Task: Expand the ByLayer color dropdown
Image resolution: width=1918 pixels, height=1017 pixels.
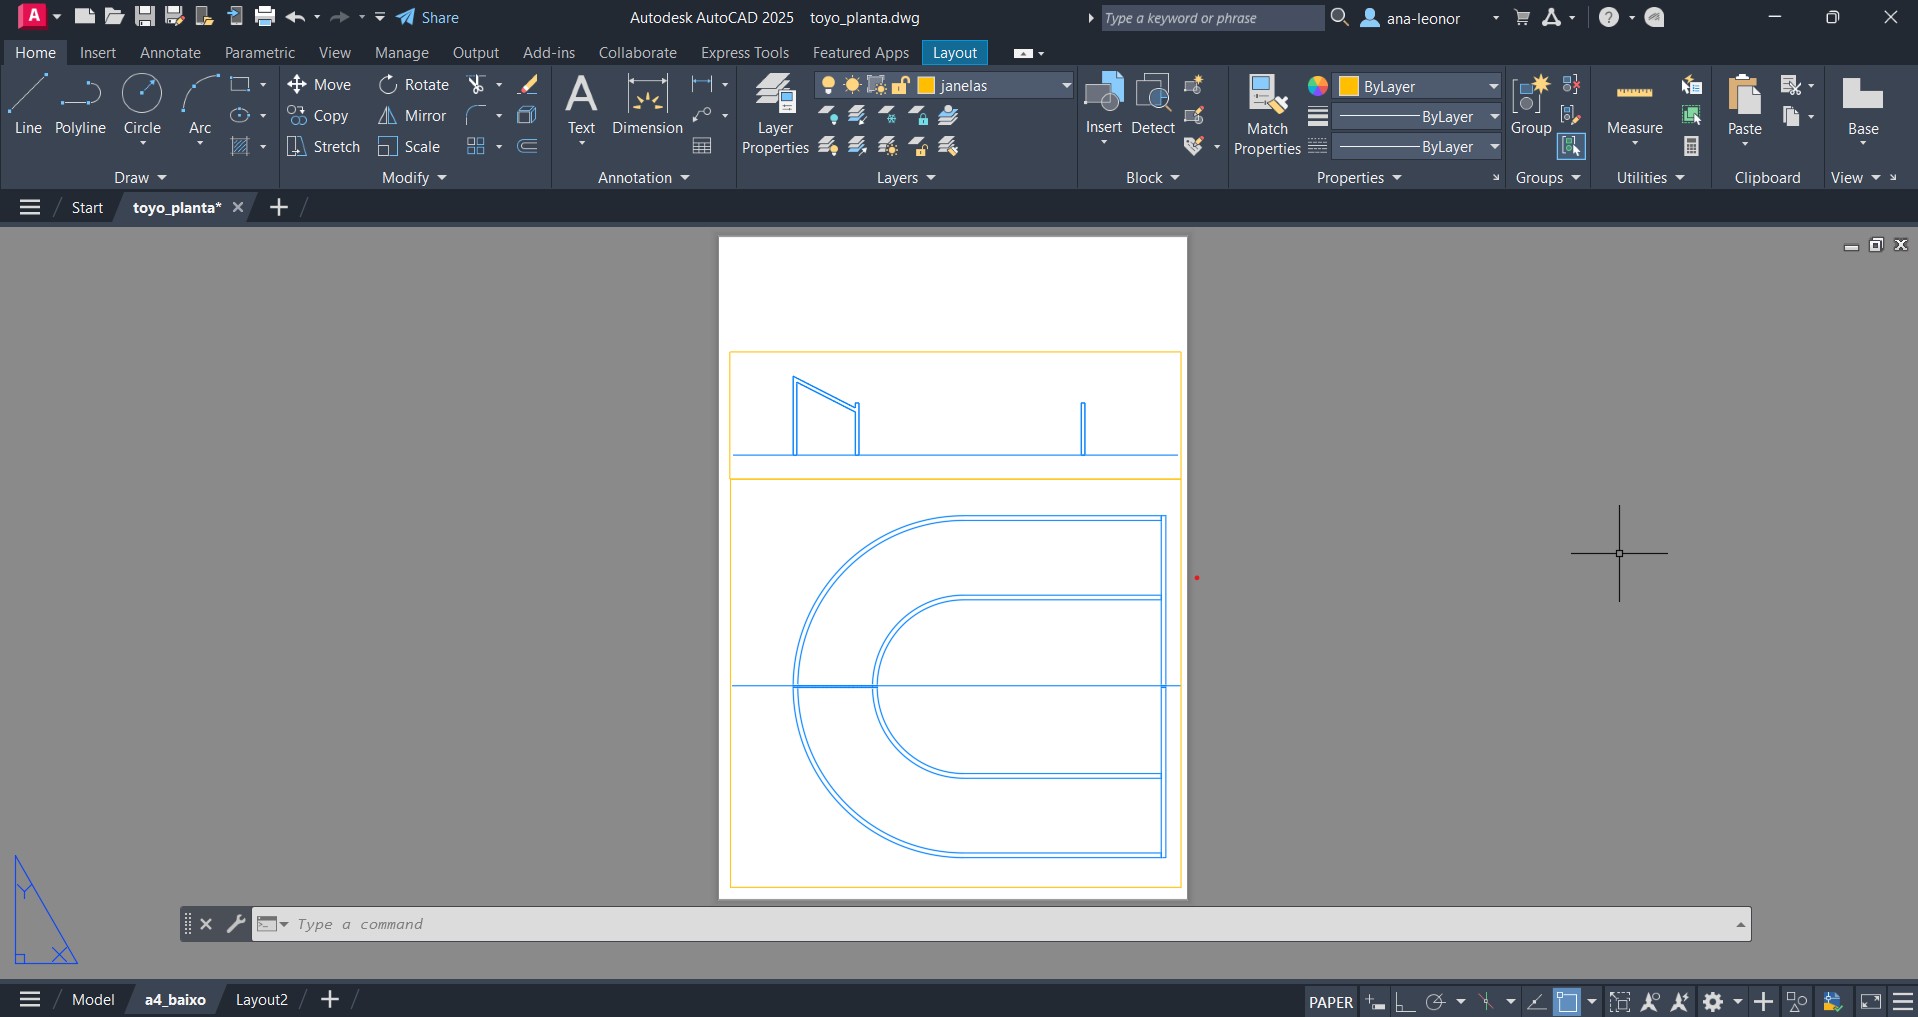Action: (x=1493, y=86)
